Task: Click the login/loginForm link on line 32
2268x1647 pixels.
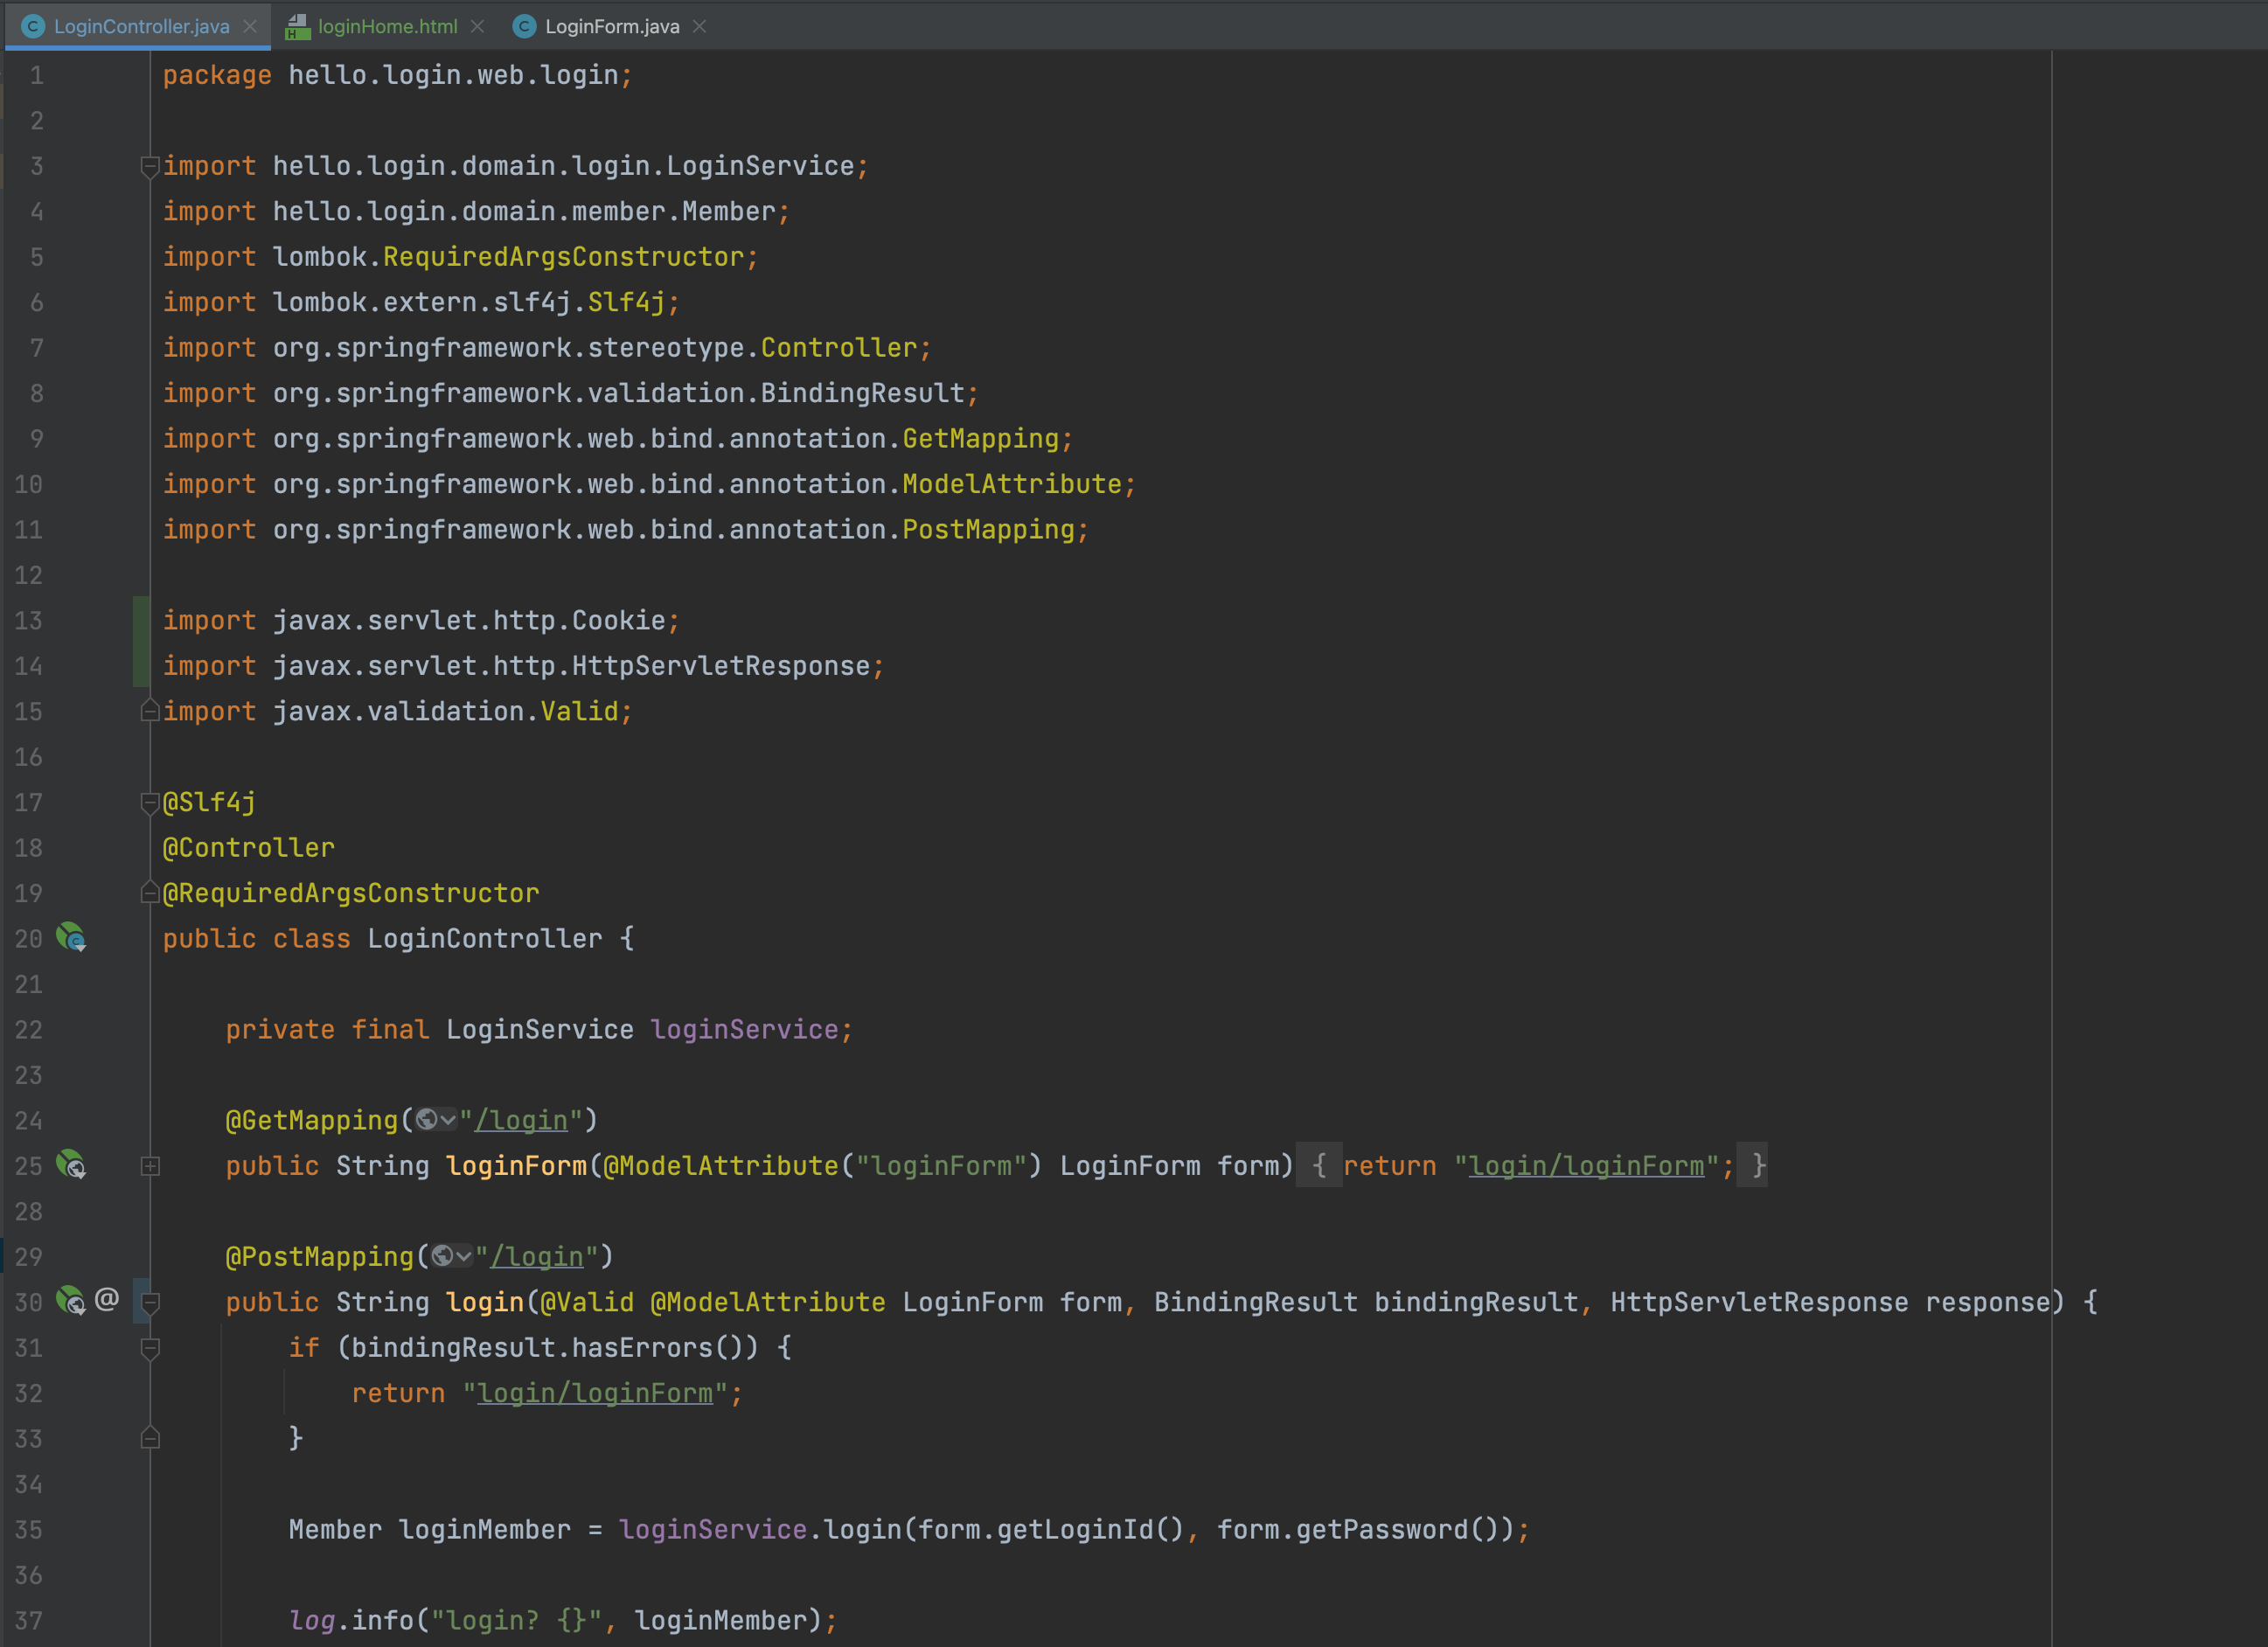Action: [x=595, y=1393]
